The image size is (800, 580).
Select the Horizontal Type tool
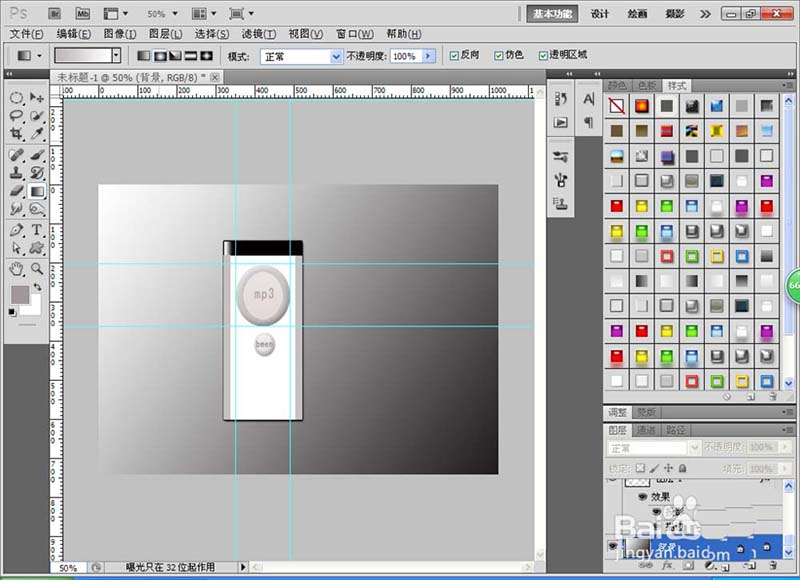tap(37, 230)
